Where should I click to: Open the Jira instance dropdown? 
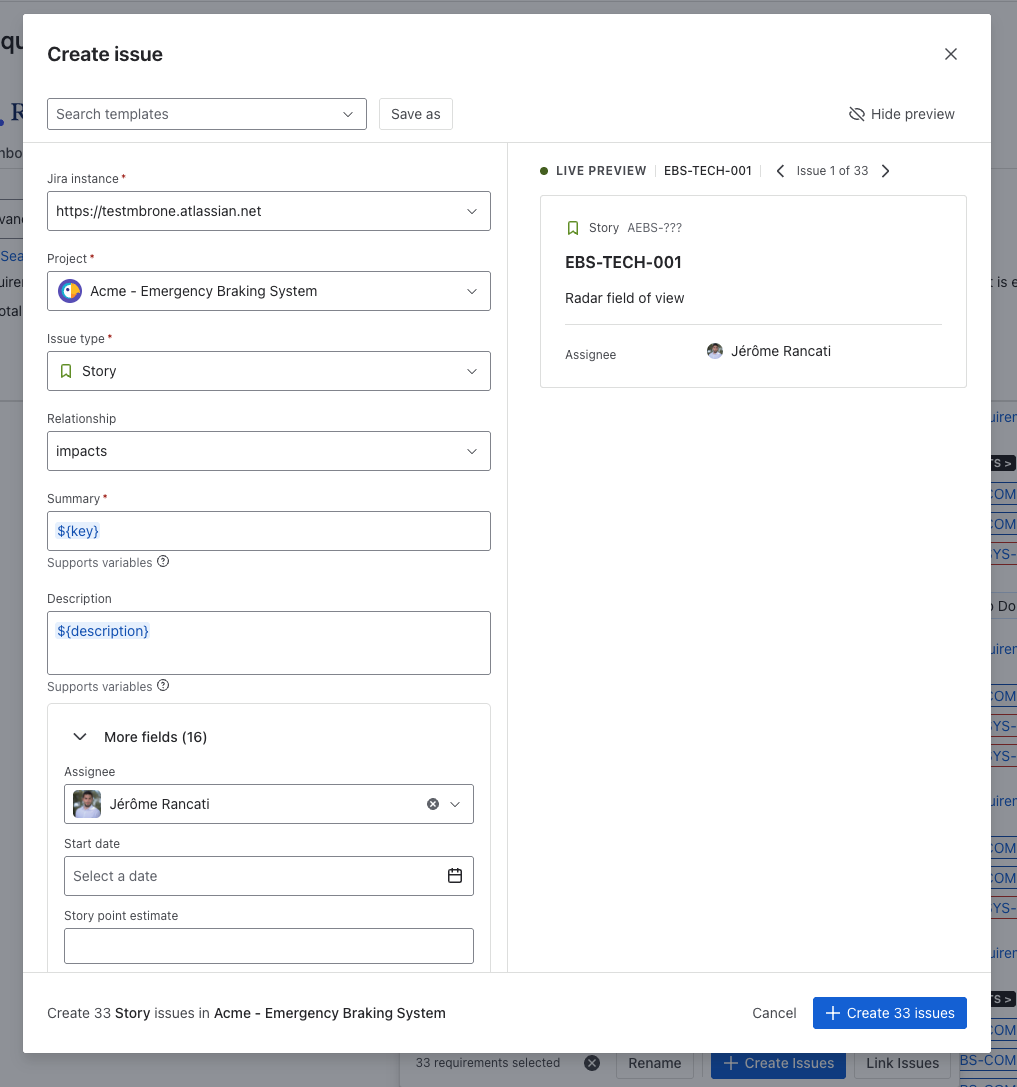click(269, 211)
